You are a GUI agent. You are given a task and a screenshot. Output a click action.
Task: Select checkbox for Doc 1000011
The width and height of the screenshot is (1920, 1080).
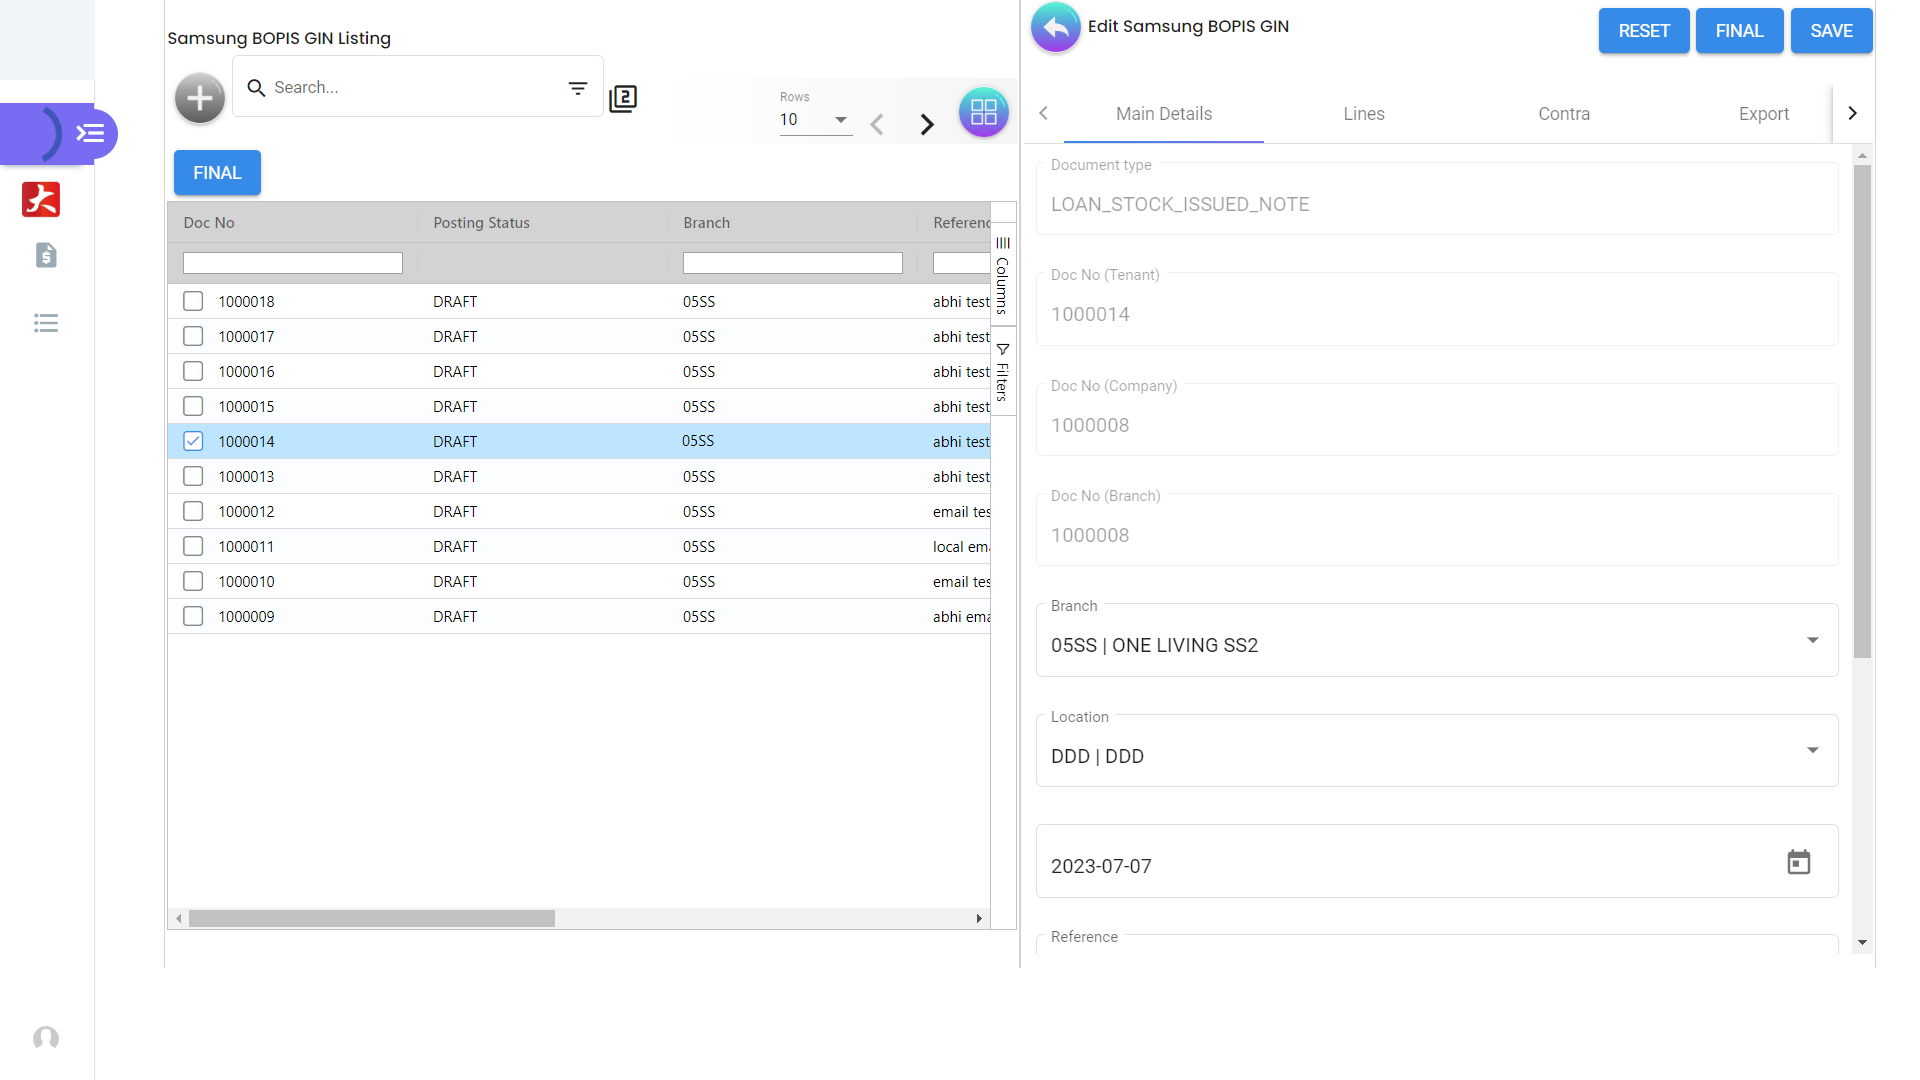[193, 546]
